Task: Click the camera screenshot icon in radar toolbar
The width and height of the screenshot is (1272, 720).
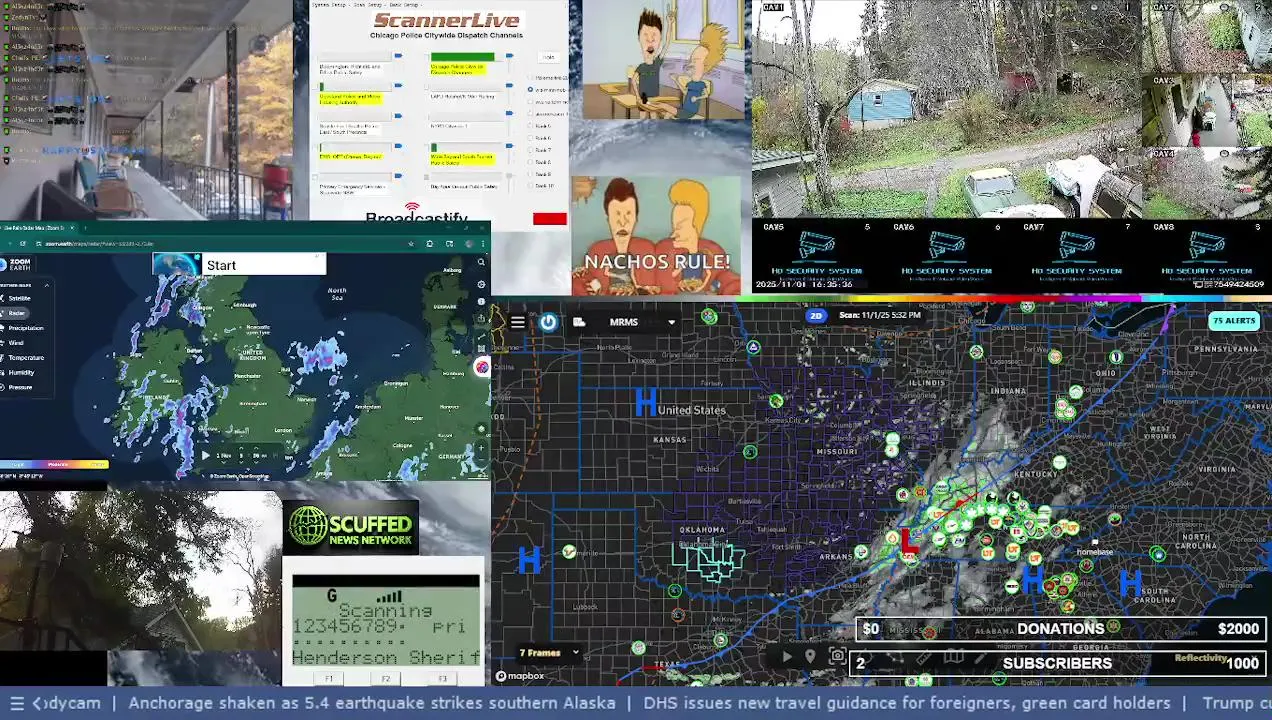Action: pyautogui.click(x=837, y=656)
